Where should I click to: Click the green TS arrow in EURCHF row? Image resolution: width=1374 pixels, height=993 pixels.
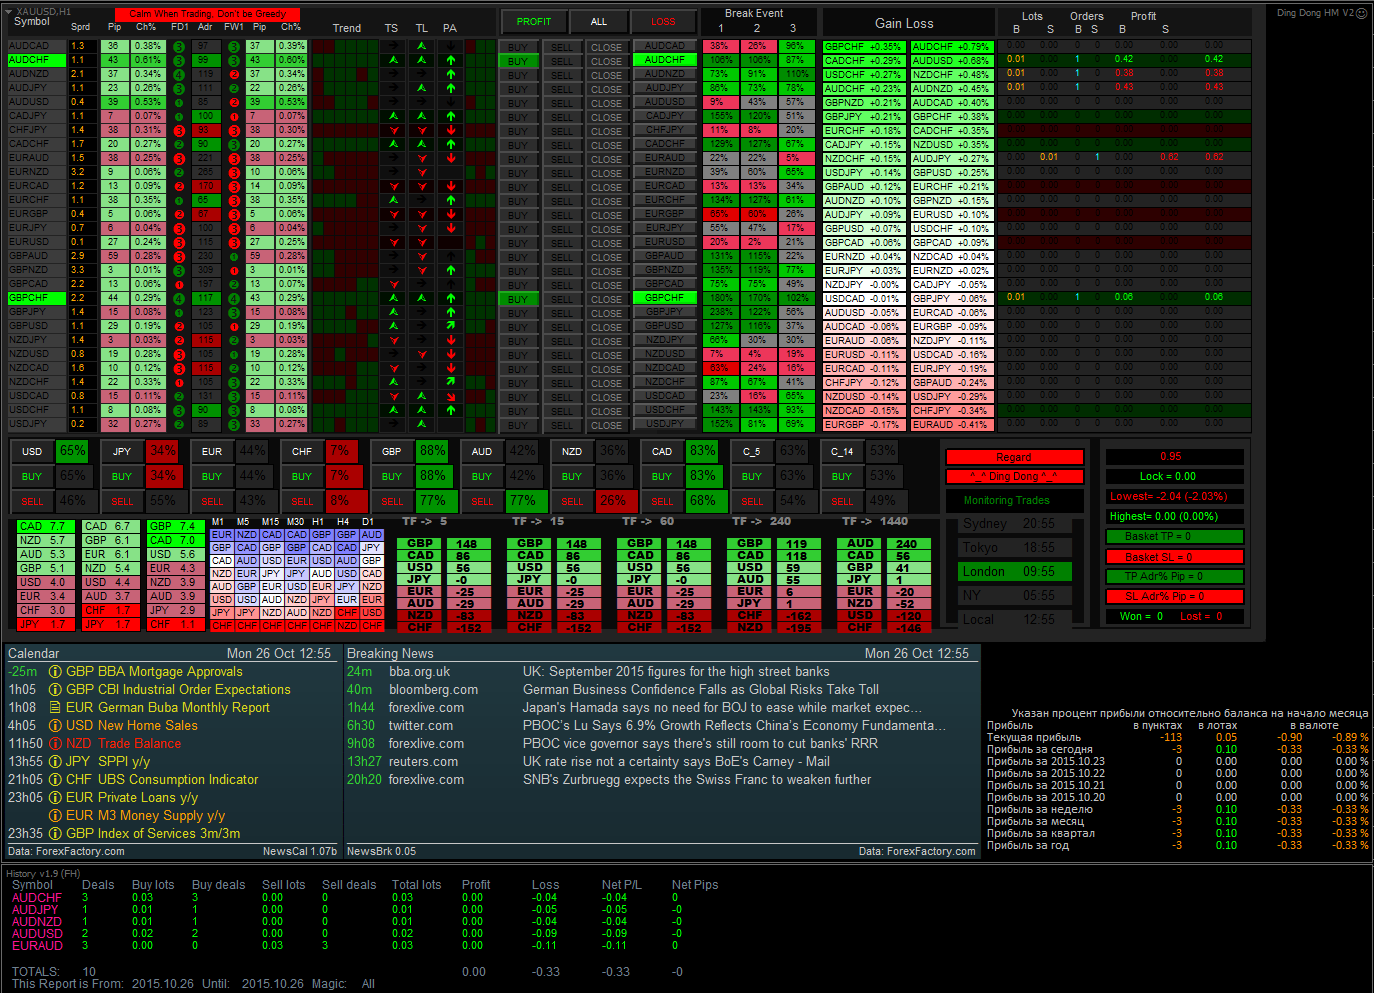pos(393,200)
